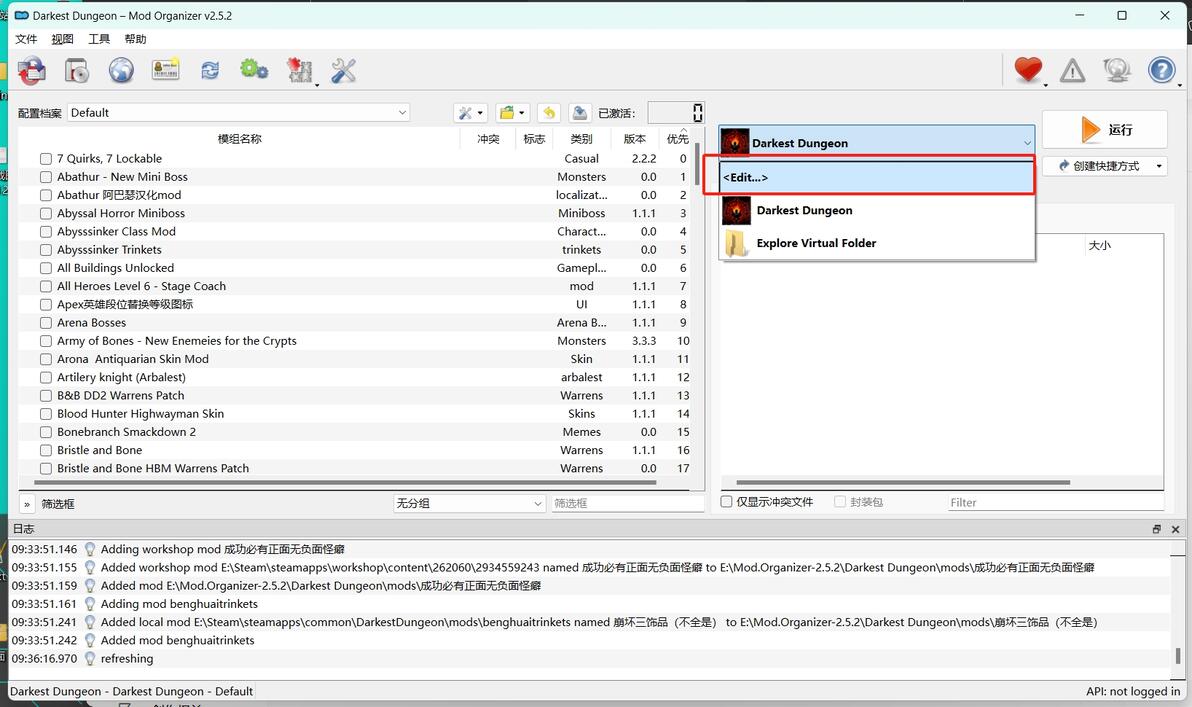Click the mod list 筛选框 filter input
Screen dimensions: 1192x707
pos(627,503)
